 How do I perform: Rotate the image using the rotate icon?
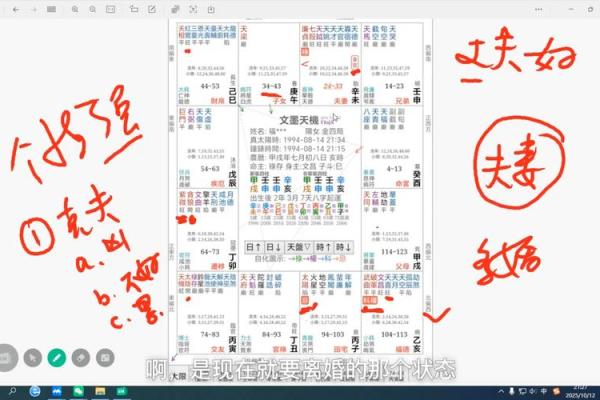coord(134,9)
